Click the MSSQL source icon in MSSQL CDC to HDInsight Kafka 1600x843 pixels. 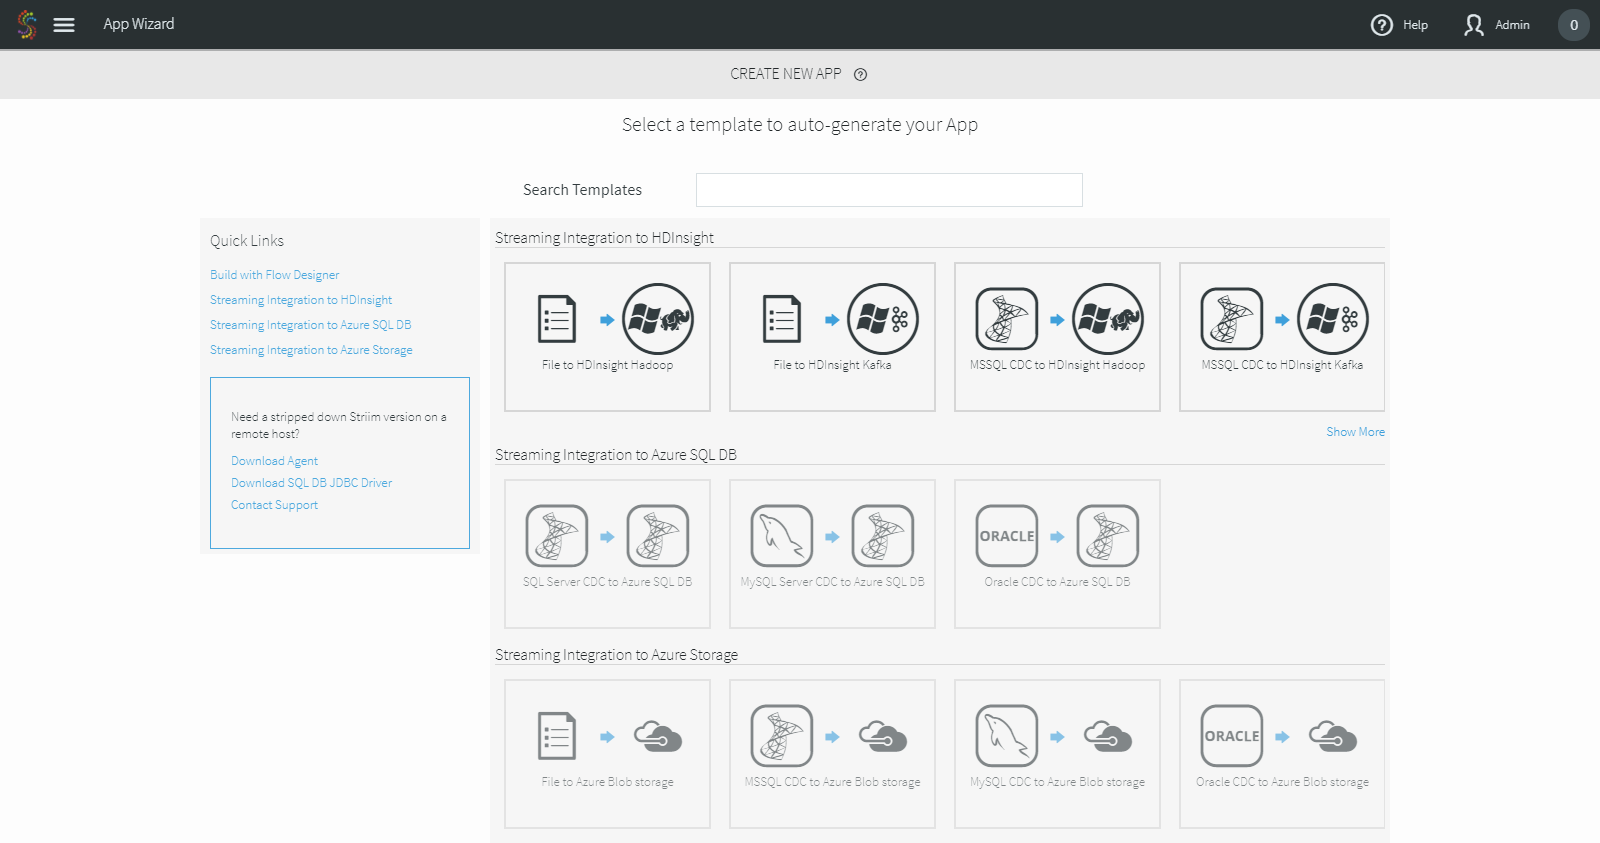coord(1232,319)
